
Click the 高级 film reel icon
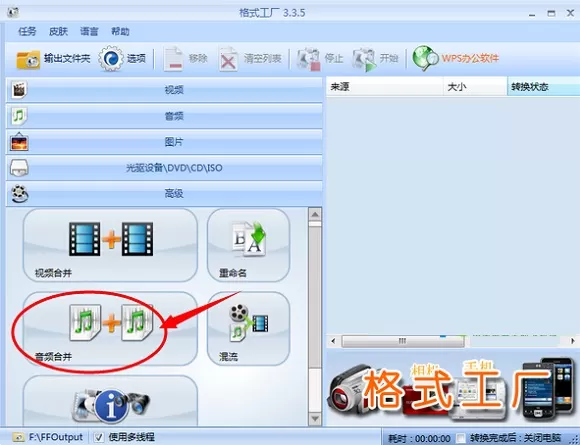[19, 194]
